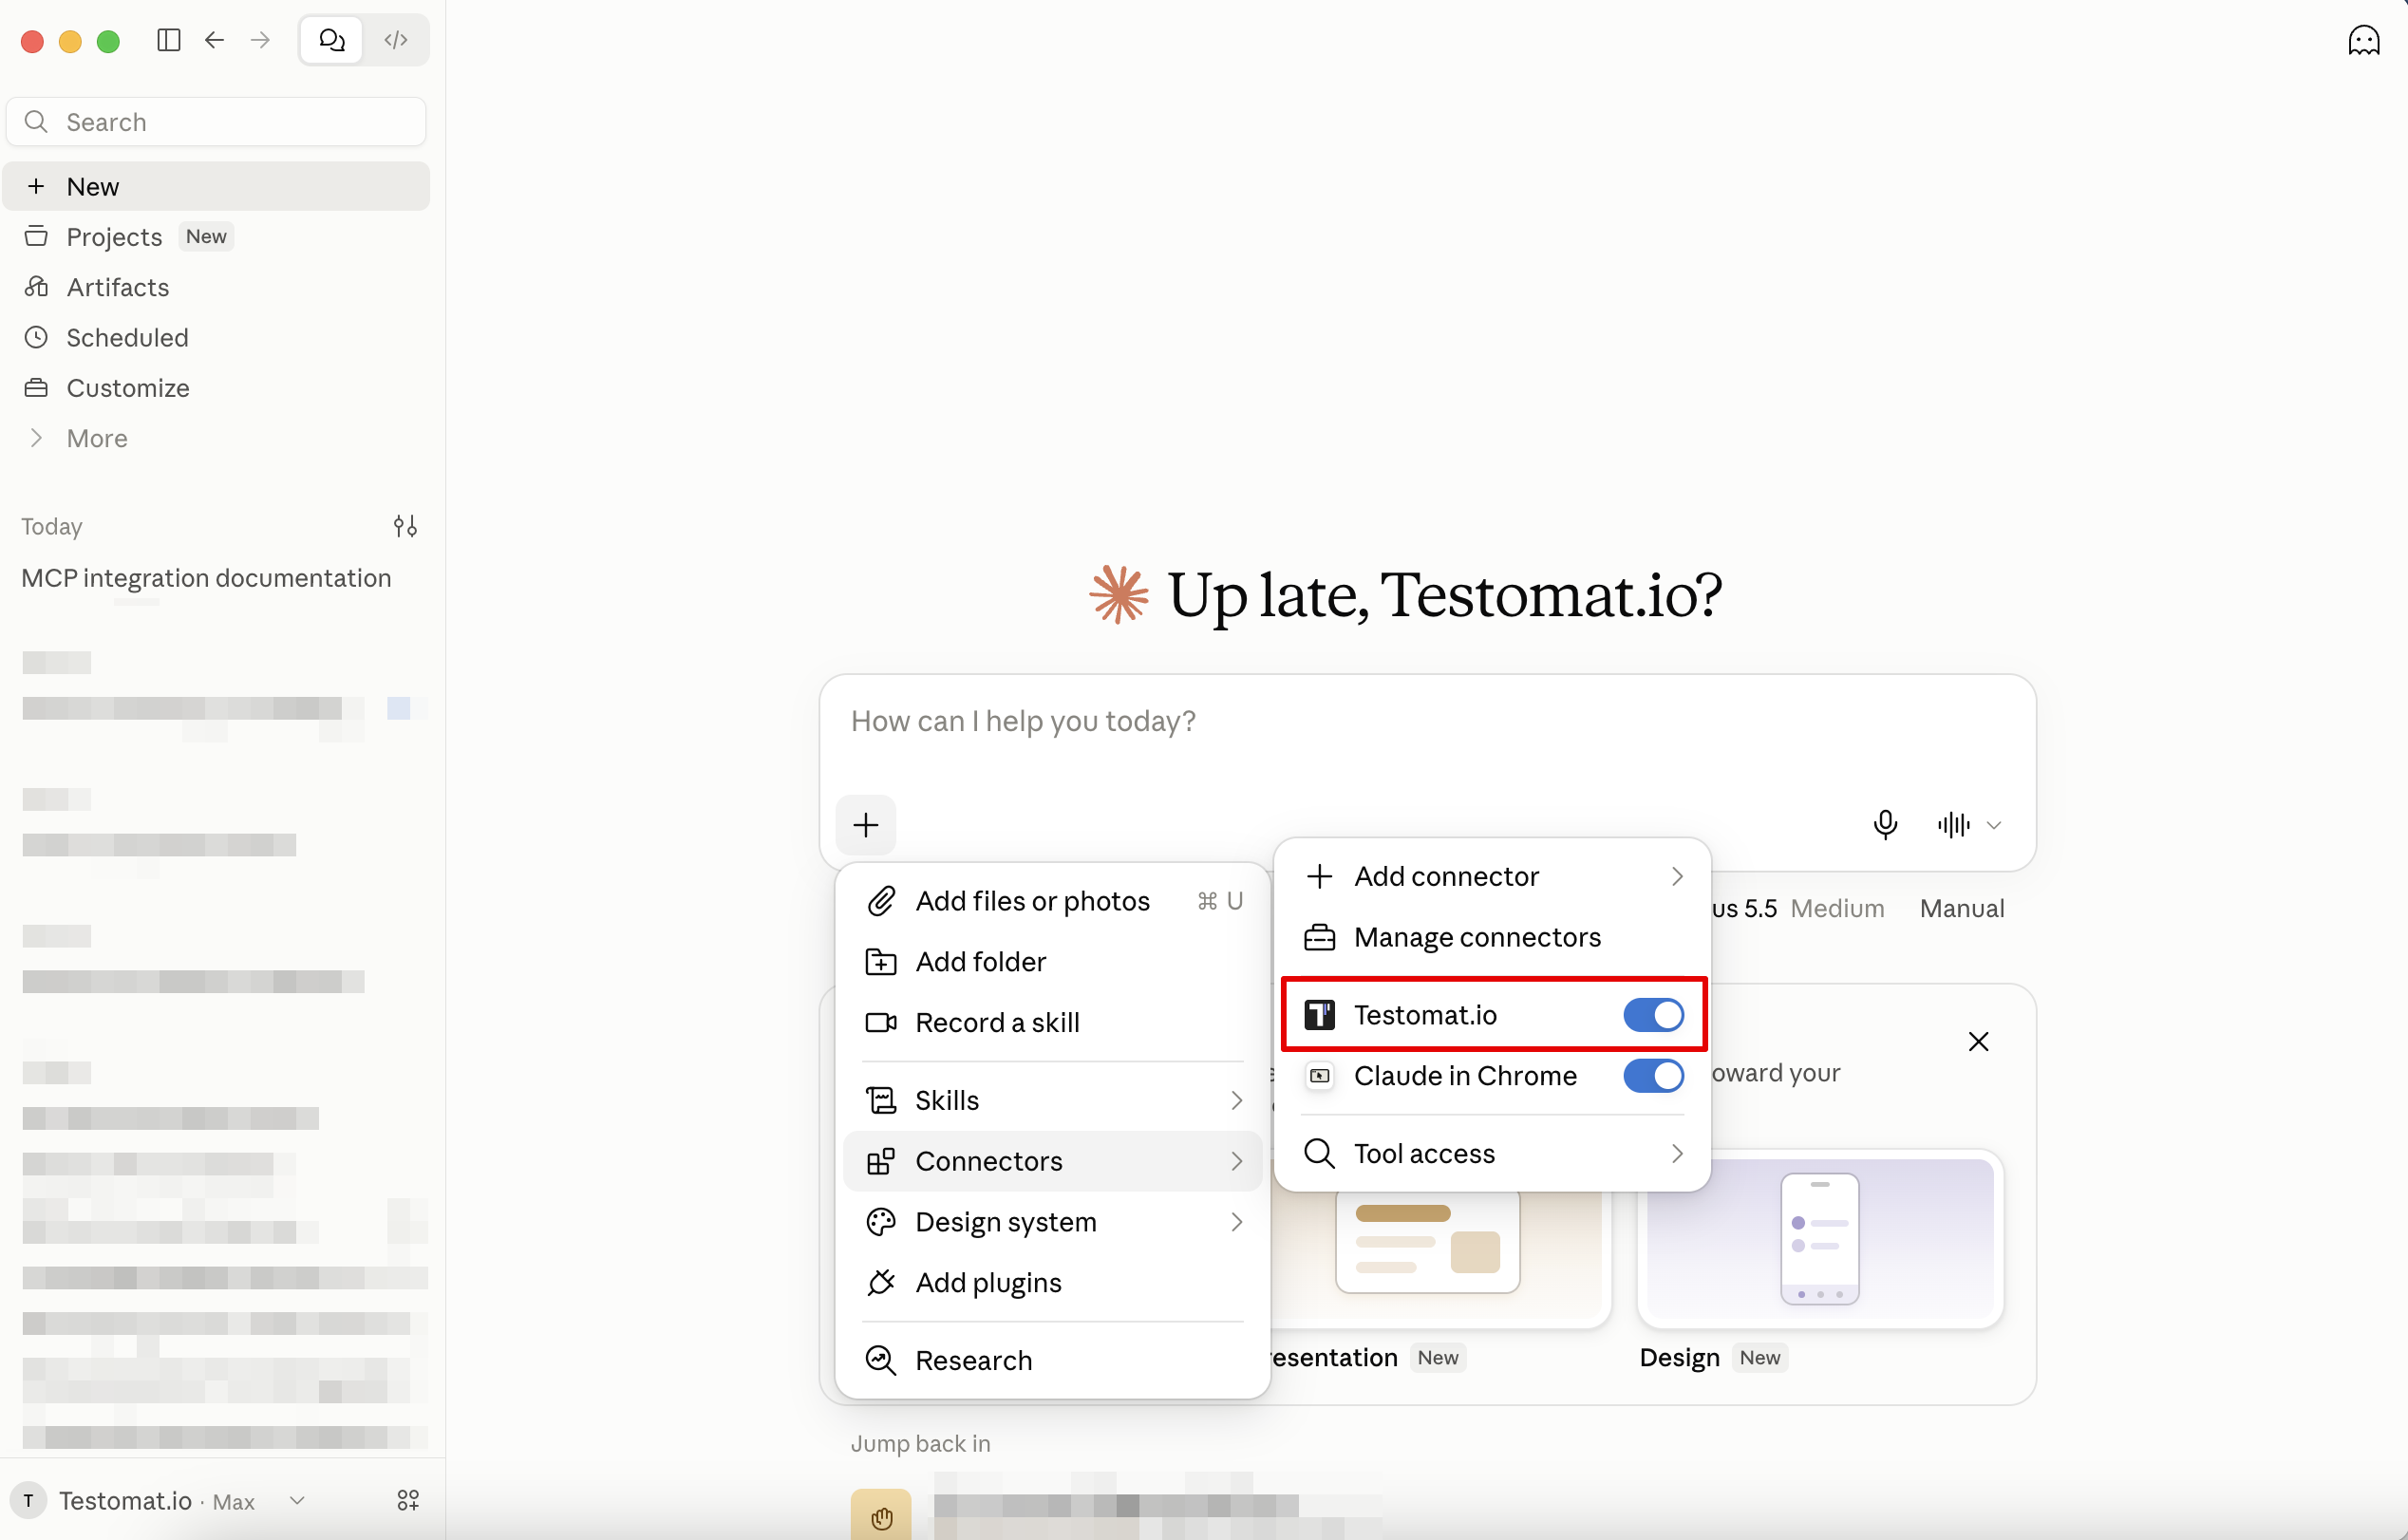Expand Tool access submenu

click(1493, 1154)
